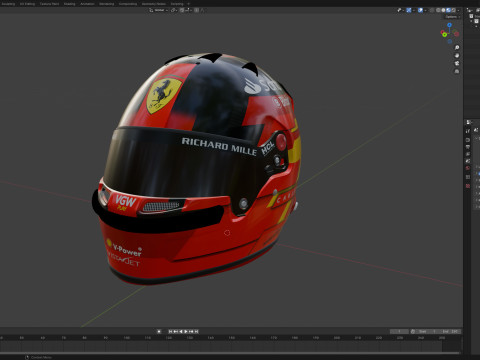
Task: Open the Geometry Nodes workspace tab
Action: click(154, 4)
